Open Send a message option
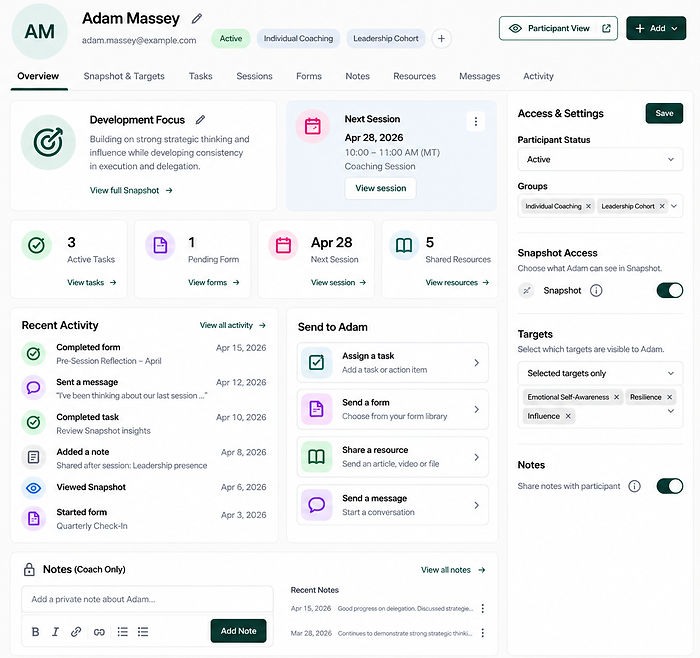 [392, 505]
